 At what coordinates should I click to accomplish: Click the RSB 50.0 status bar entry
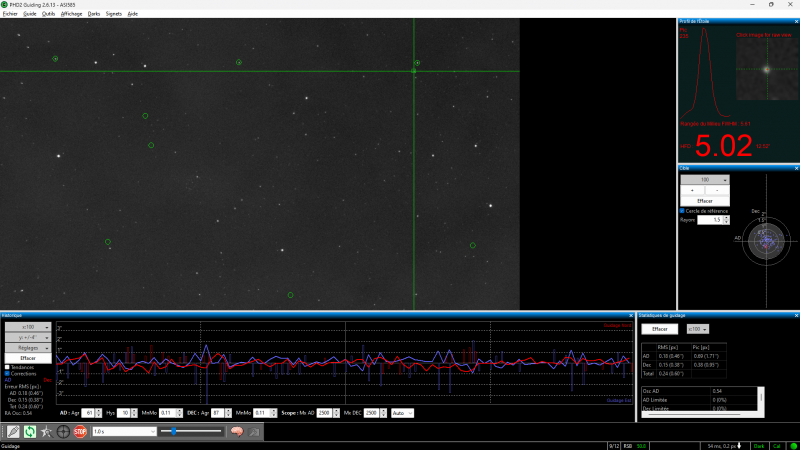[635, 446]
